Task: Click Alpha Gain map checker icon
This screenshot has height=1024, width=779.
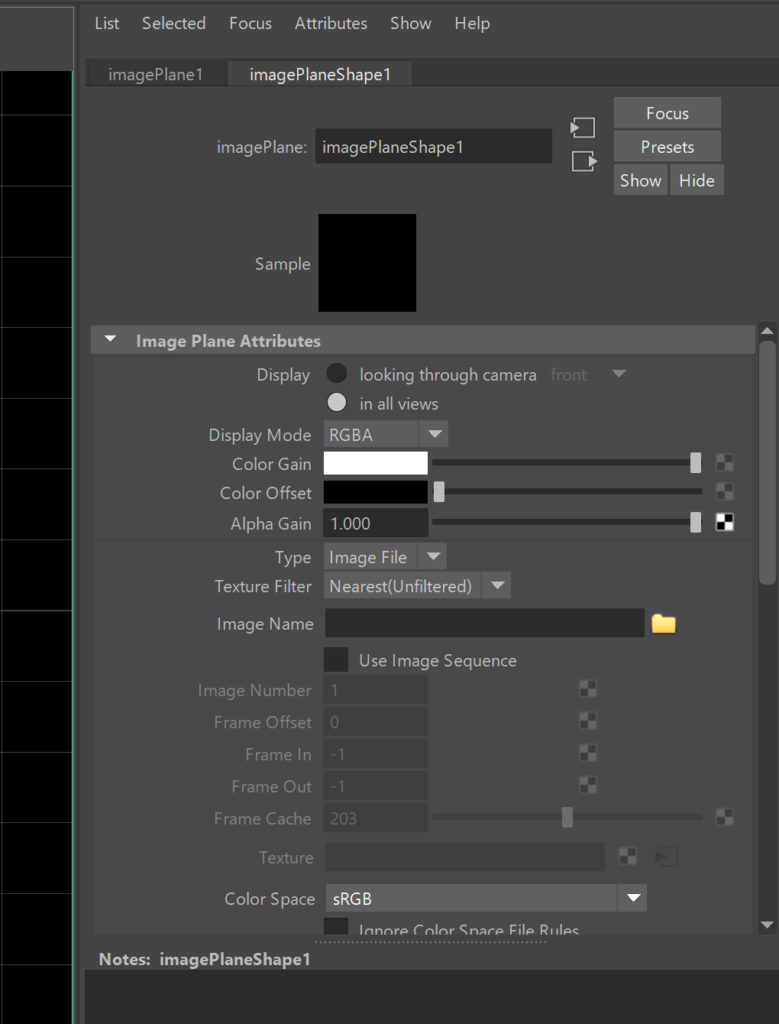Action: (x=724, y=522)
